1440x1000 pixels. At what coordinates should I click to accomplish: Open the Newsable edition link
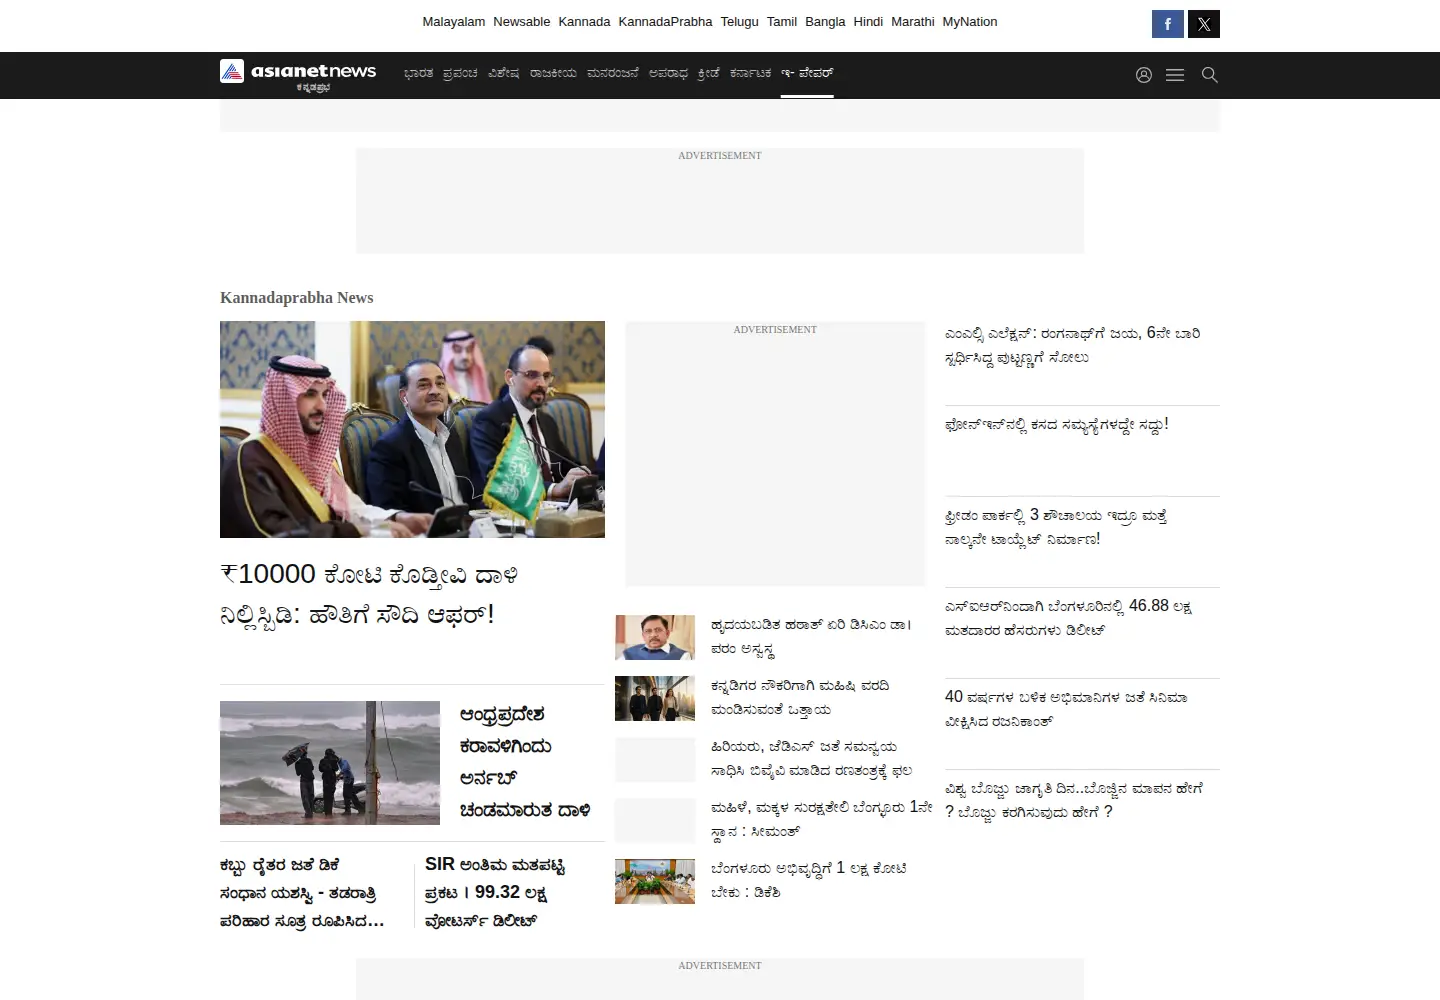point(522,22)
